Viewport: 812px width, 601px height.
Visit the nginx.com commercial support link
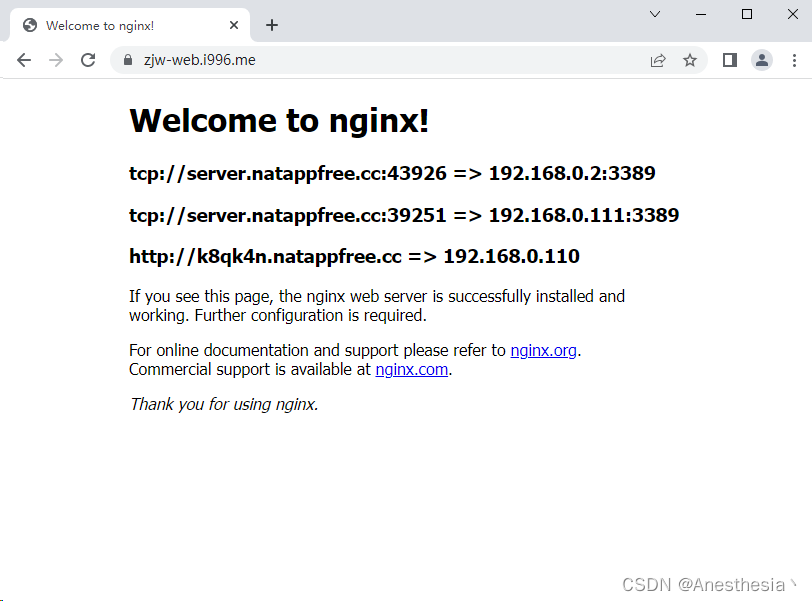tap(411, 369)
